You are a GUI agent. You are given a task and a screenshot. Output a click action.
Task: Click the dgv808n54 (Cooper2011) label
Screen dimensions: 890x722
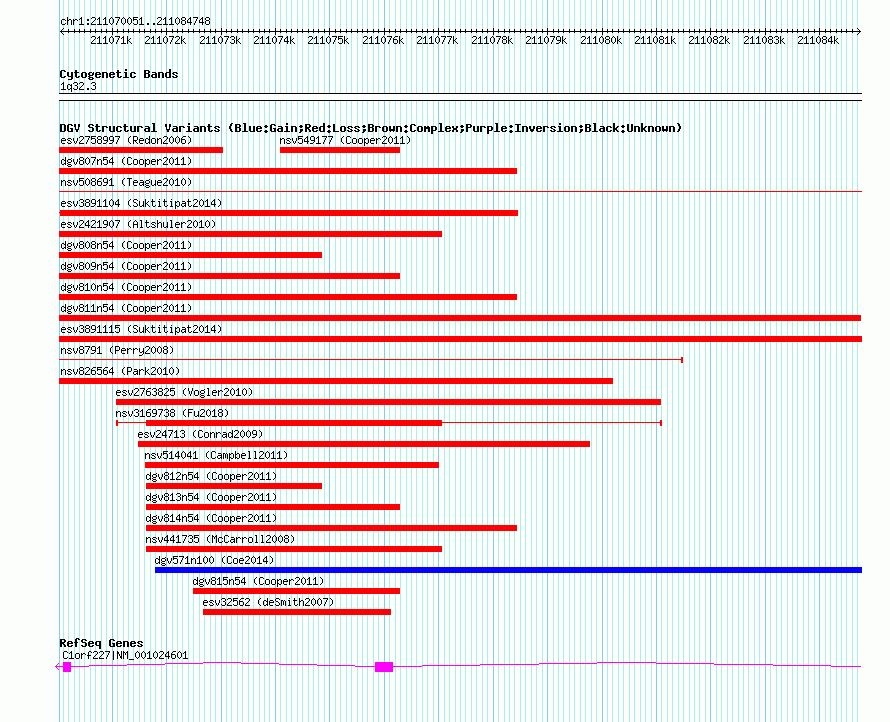126,245
